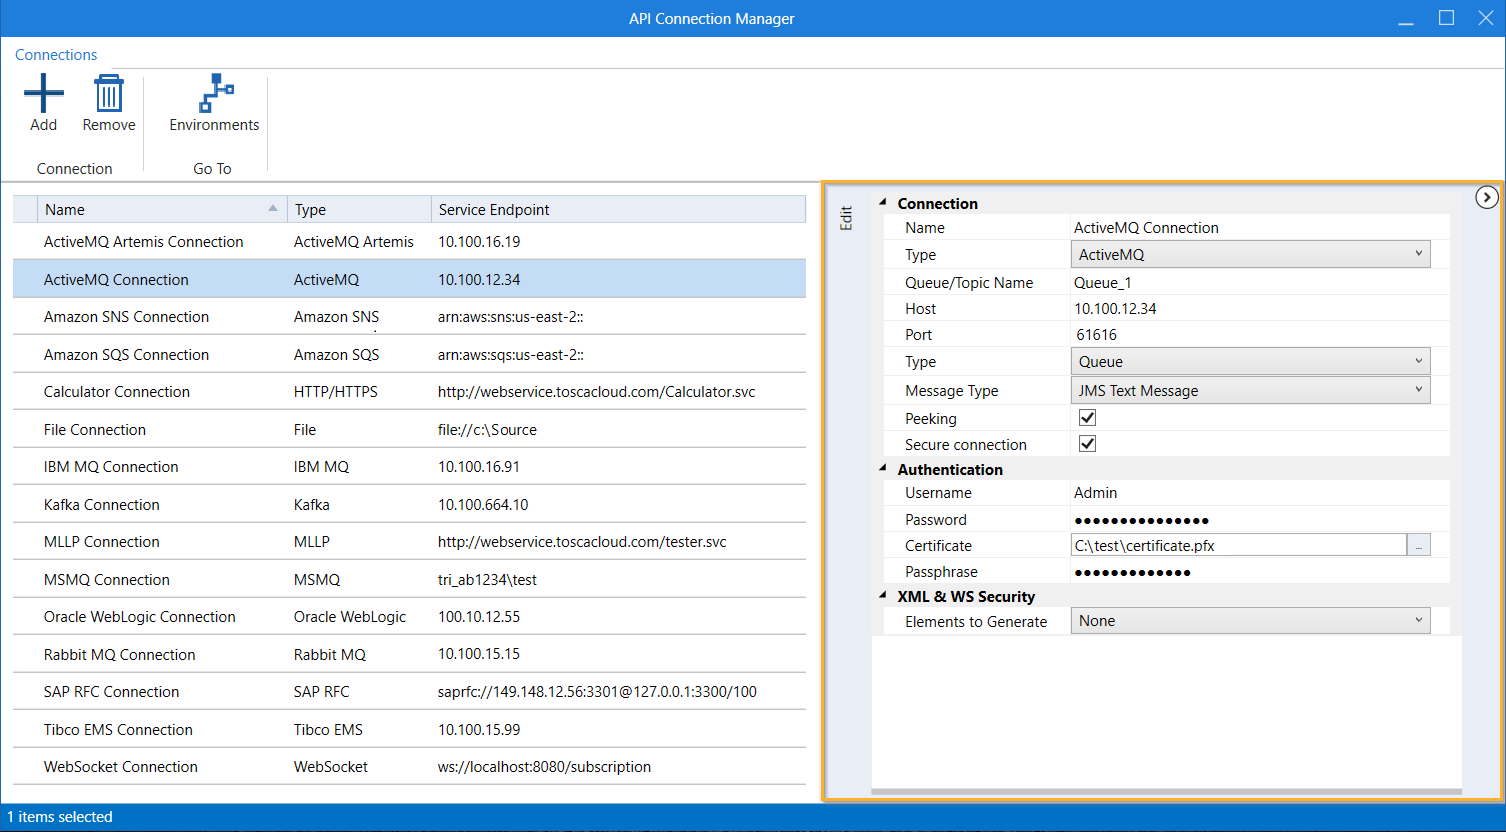Toggle the Peeking checkbox
The height and width of the screenshot is (832, 1506).
[1087, 418]
